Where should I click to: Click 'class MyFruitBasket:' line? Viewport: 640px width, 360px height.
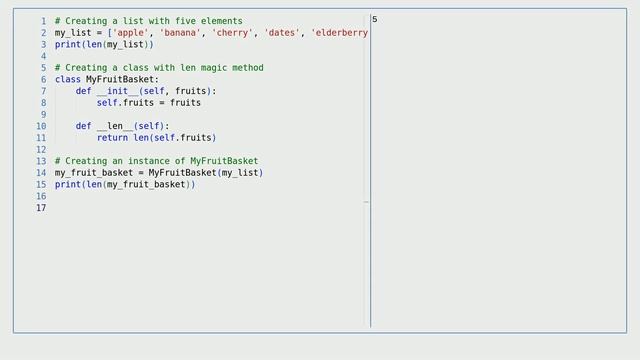coord(107,79)
